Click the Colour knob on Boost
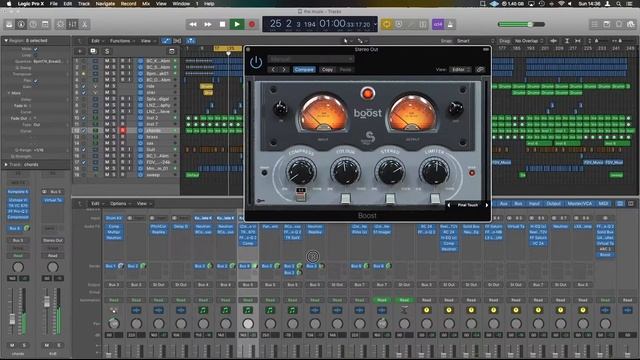 (345, 171)
